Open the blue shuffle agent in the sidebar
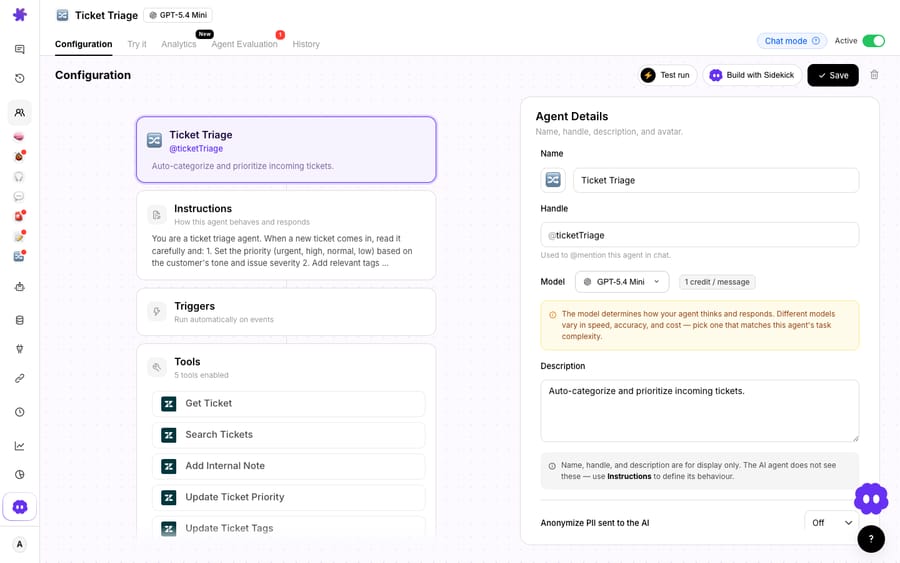 (19, 257)
